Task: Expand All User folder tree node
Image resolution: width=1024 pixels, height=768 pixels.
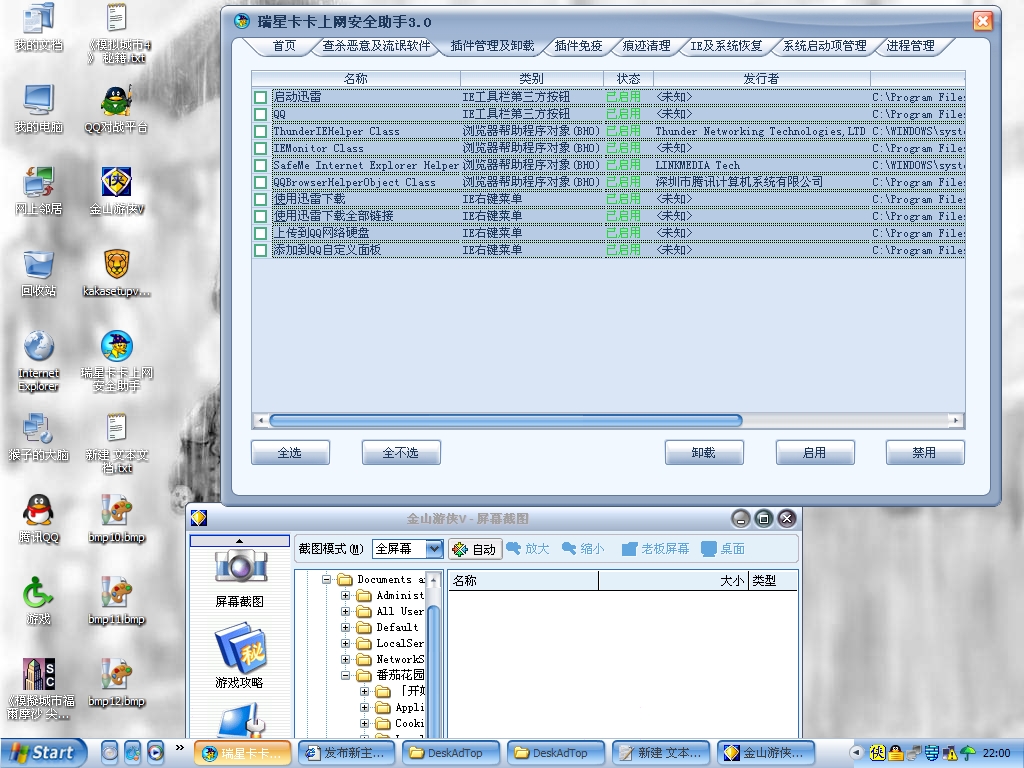Action: 345,611
